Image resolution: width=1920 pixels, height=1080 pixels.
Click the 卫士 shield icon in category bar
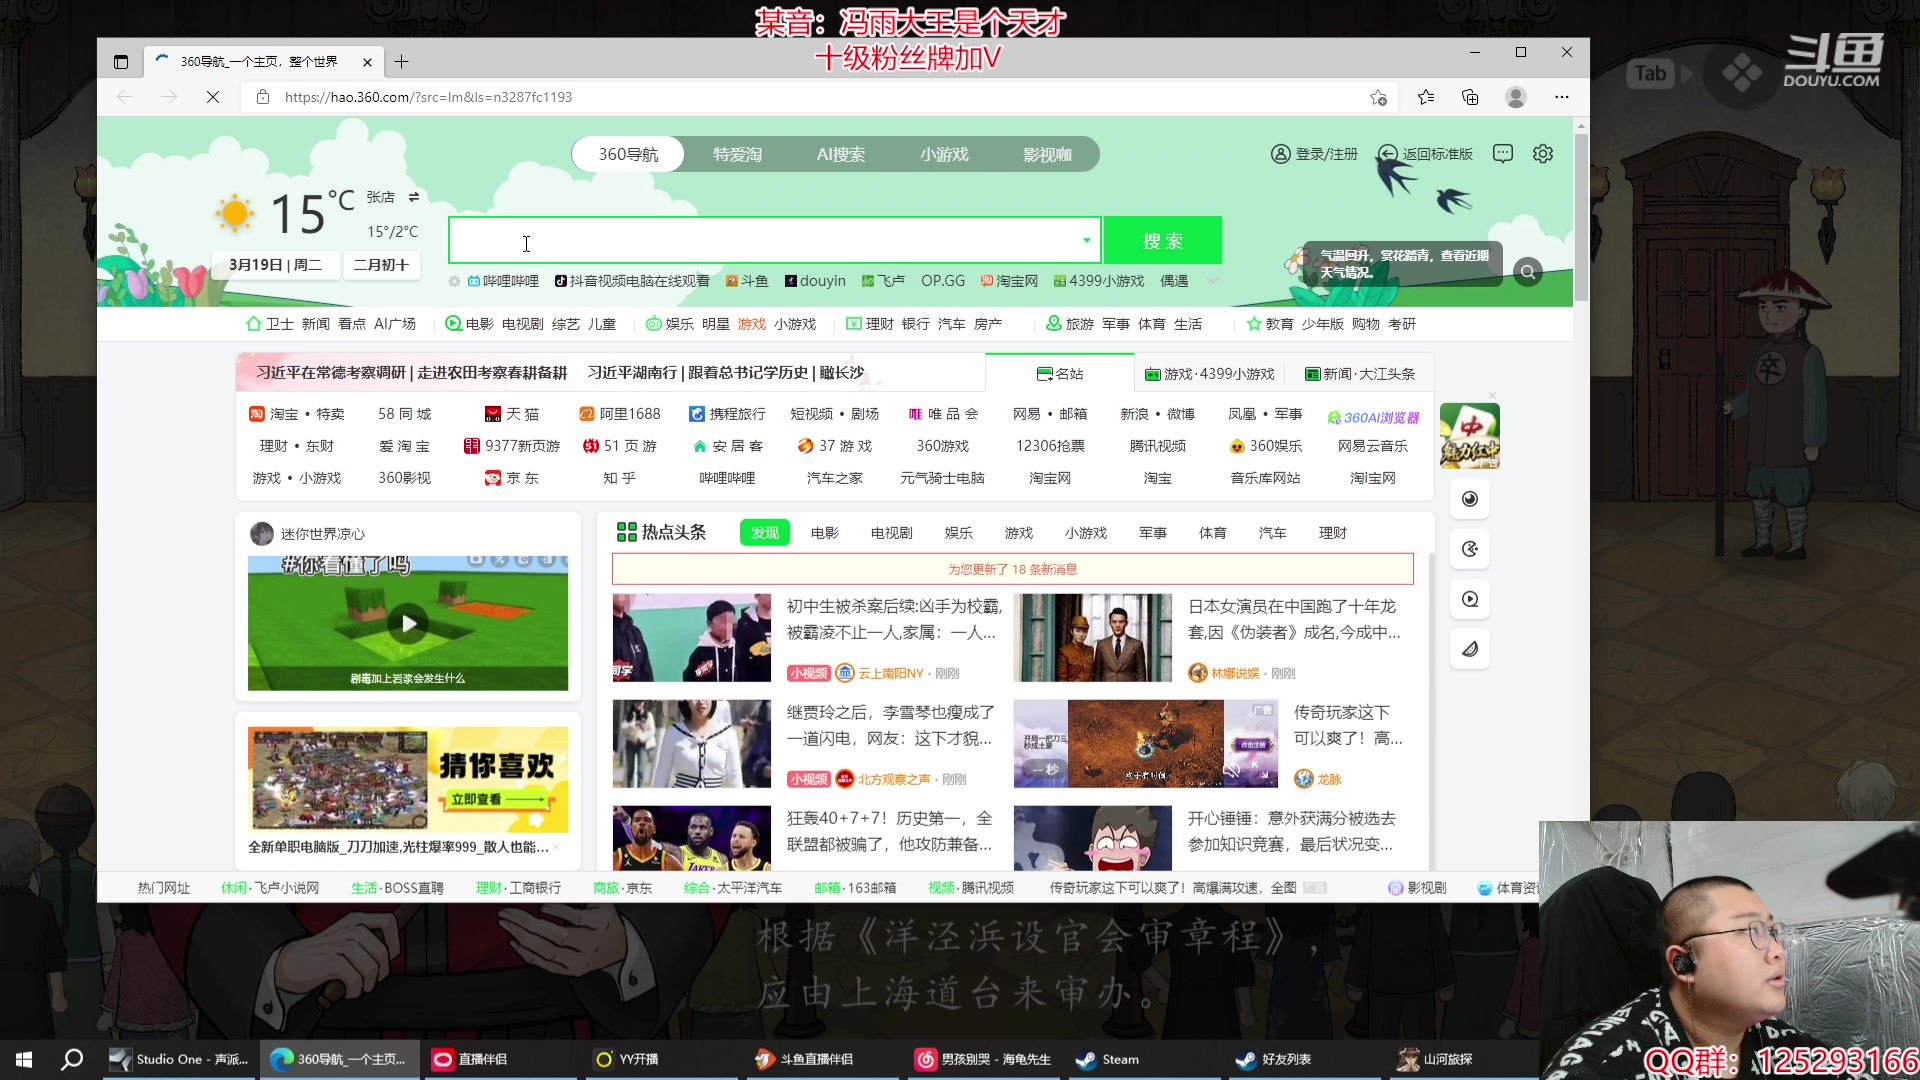(x=254, y=323)
